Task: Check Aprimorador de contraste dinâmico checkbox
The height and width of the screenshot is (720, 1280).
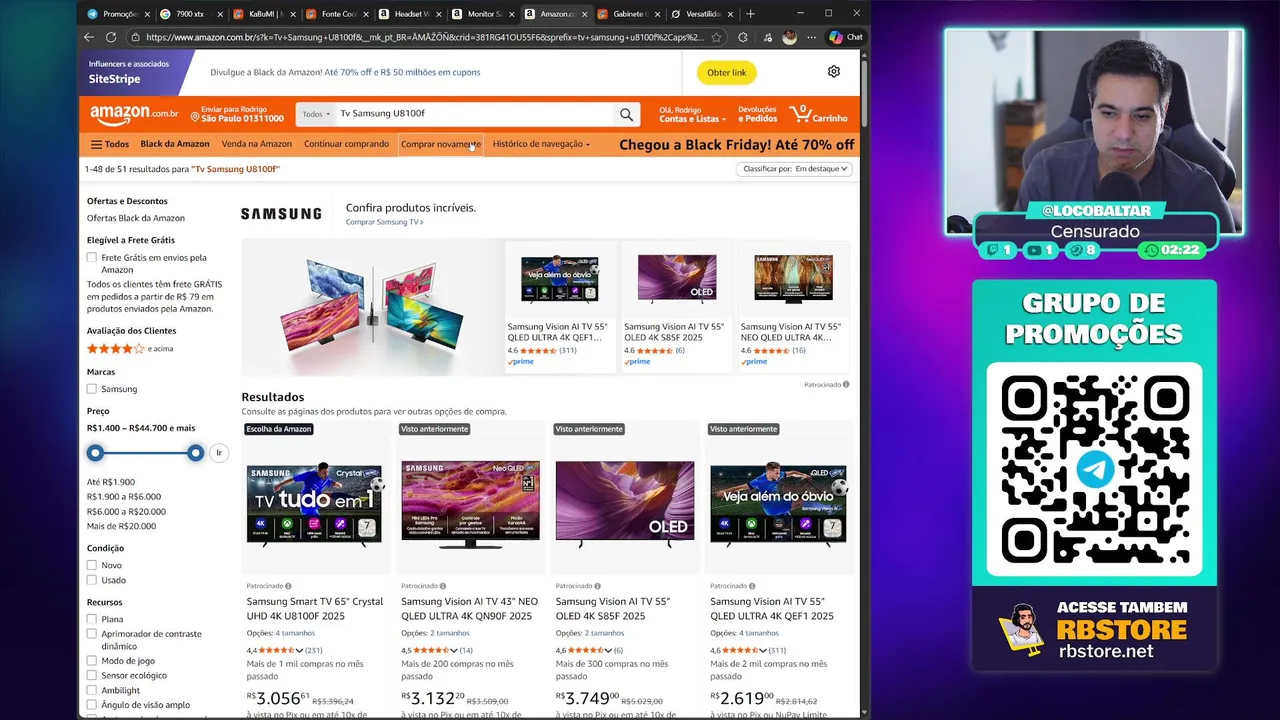Action: point(92,634)
